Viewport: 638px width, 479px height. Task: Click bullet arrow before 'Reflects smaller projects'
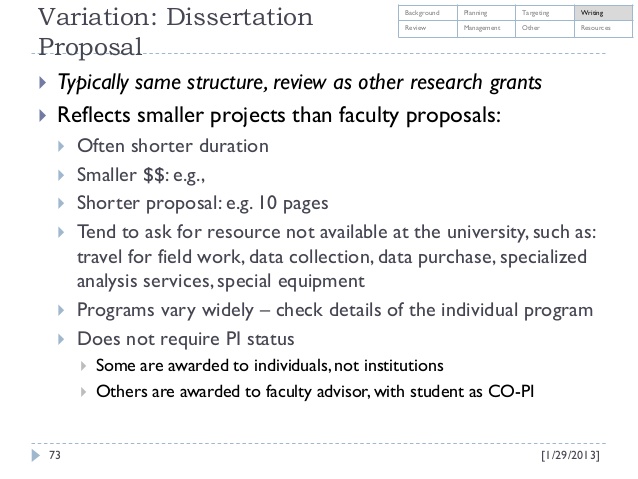click(x=42, y=116)
